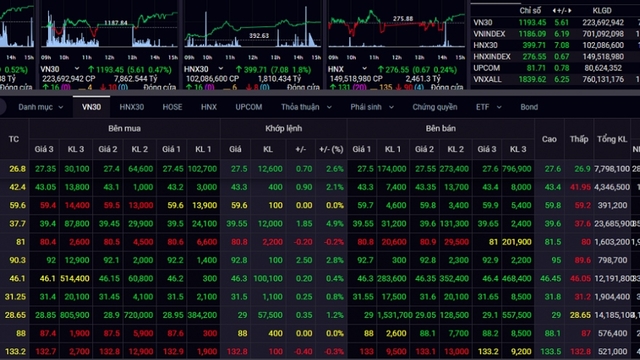Expand the Danh mục dropdown menu

tap(61, 107)
